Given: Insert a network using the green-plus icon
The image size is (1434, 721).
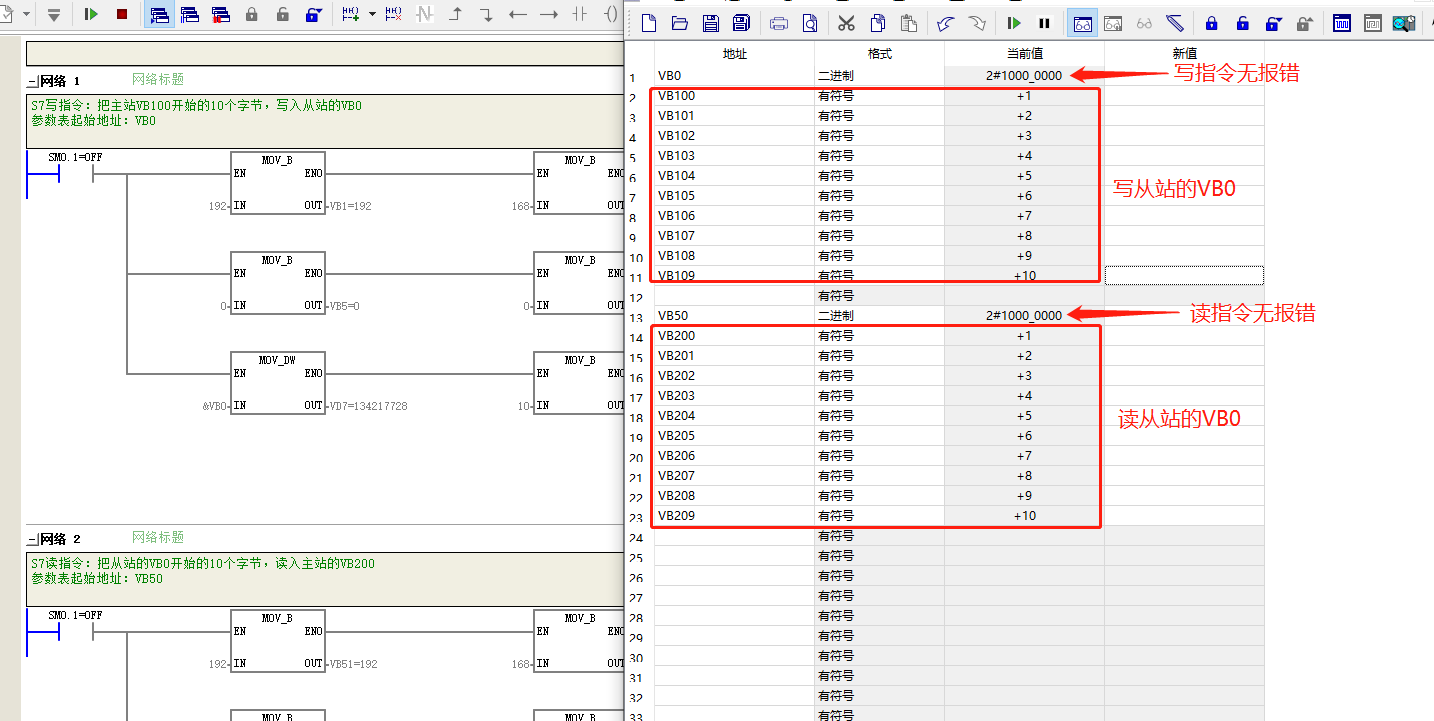Looking at the screenshot, I should click(x=351, y=14).
